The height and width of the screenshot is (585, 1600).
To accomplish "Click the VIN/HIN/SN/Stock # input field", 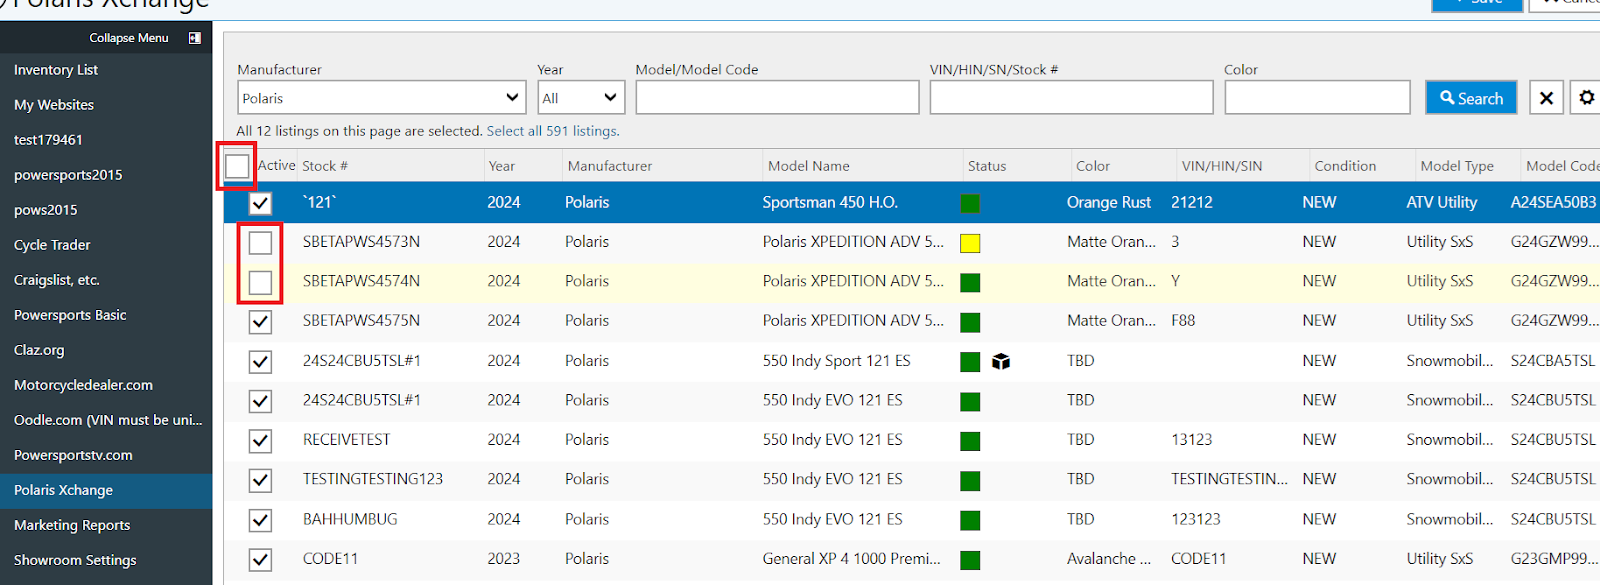I will coord(1071,98).
